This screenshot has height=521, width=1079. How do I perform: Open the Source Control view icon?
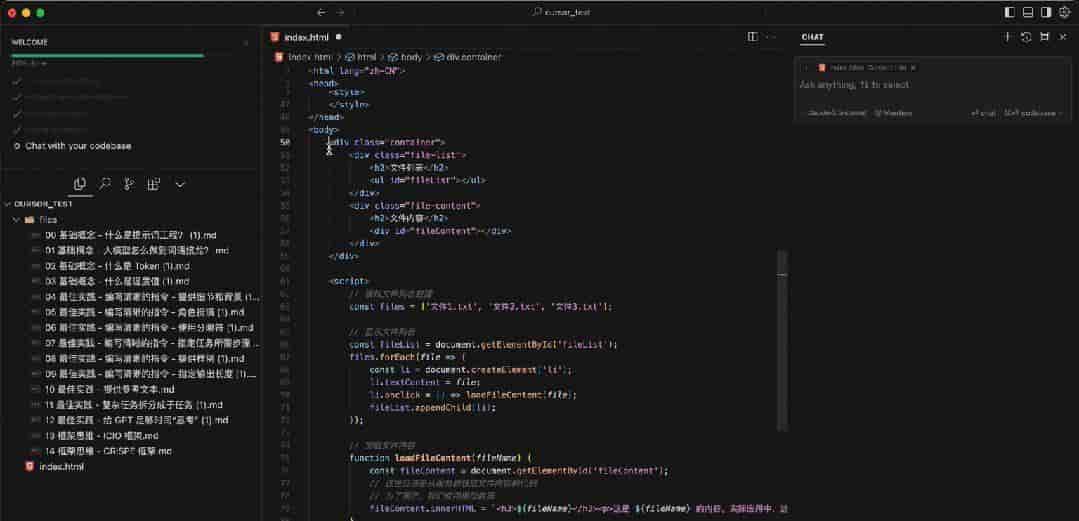tap(129, 184)
